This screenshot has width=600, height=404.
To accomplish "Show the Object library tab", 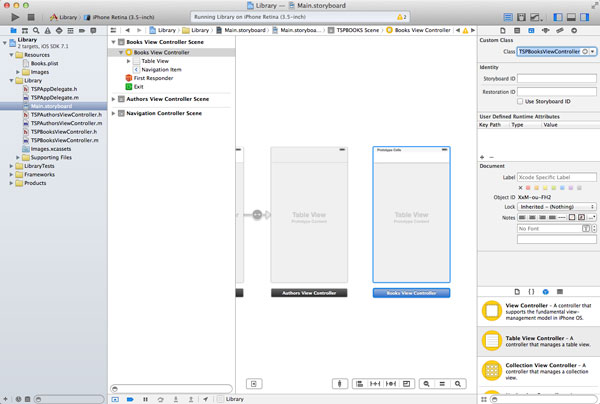I will [546, 292].
